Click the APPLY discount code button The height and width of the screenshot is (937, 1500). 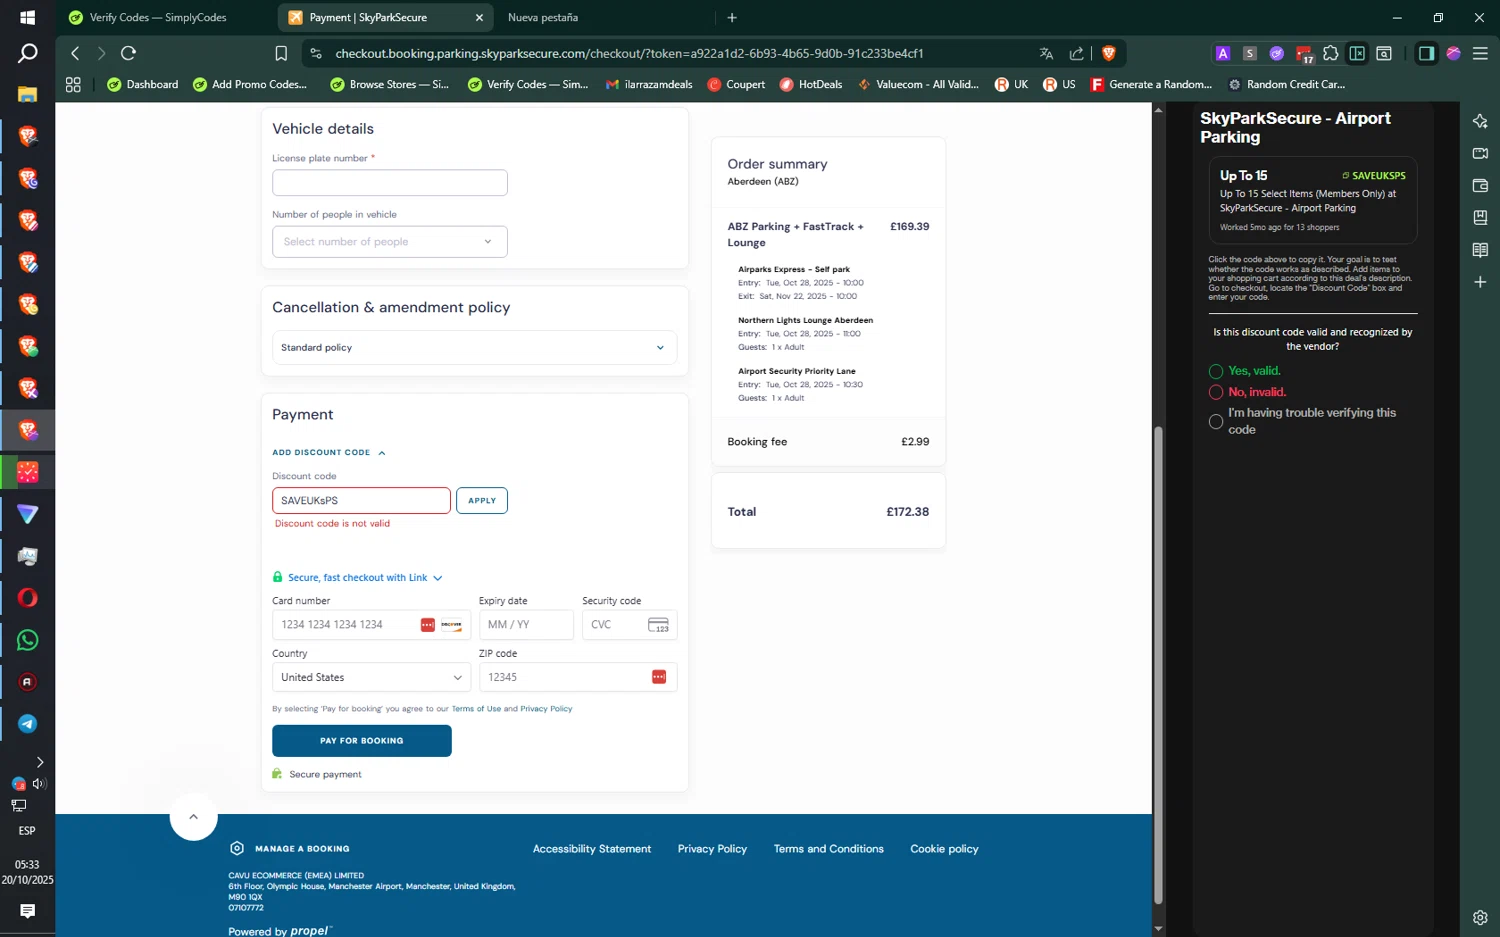(x=482, y=500)
